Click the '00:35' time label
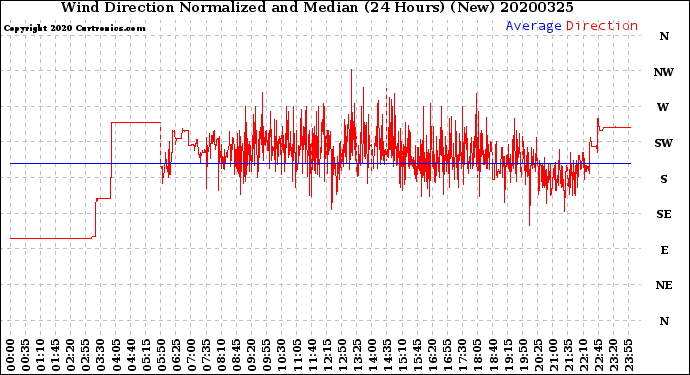Viewport: 690px width, 375px height. pyautogui.click(x=26, y=355)
